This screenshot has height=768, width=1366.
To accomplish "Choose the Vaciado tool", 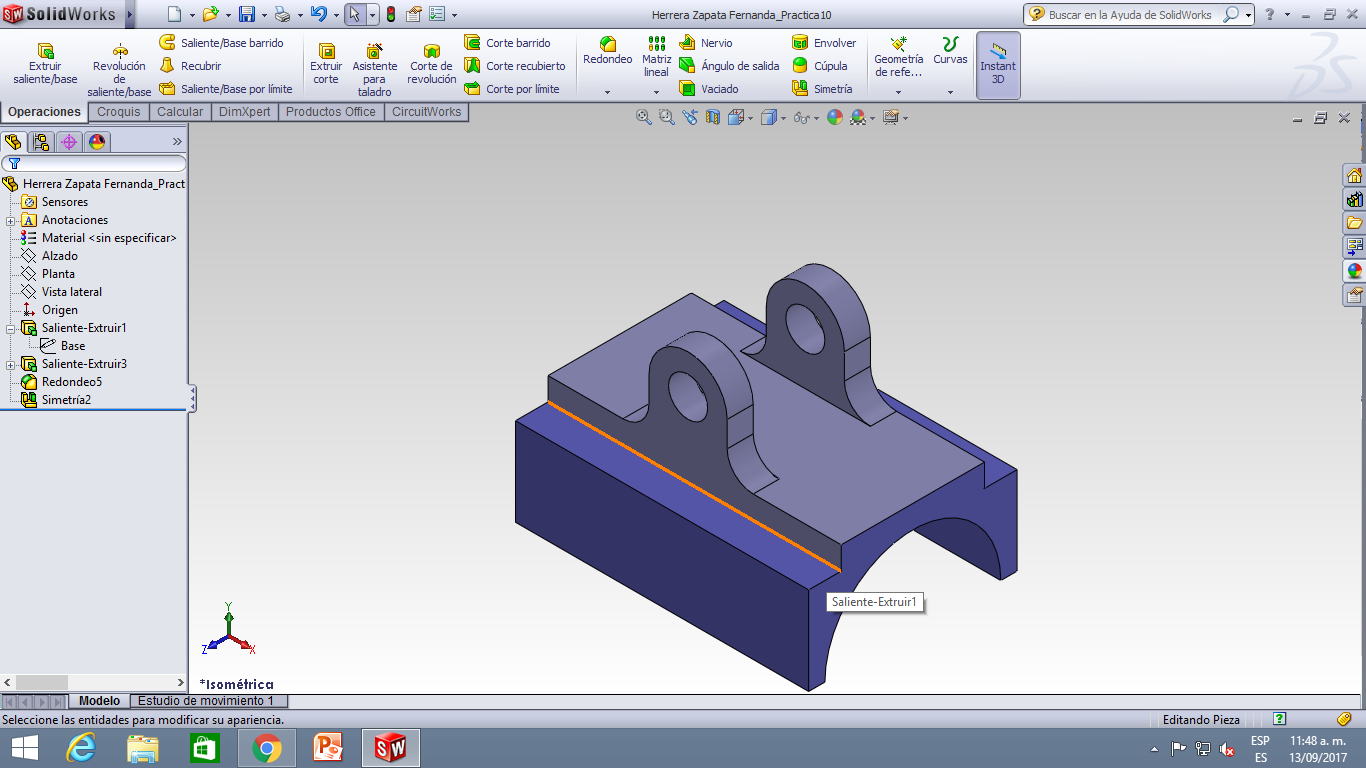I will coord(711,89).
